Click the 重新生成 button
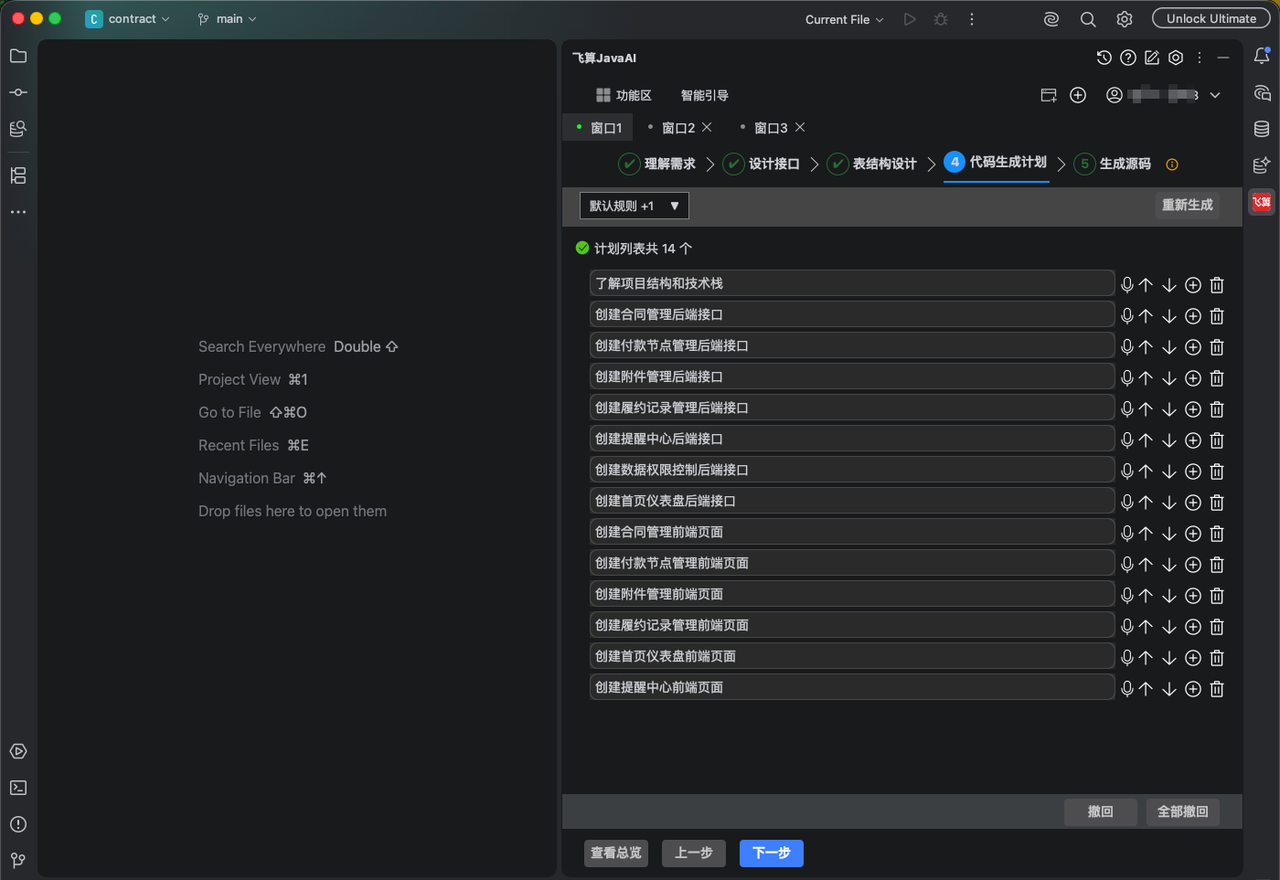 (1187, 205)
